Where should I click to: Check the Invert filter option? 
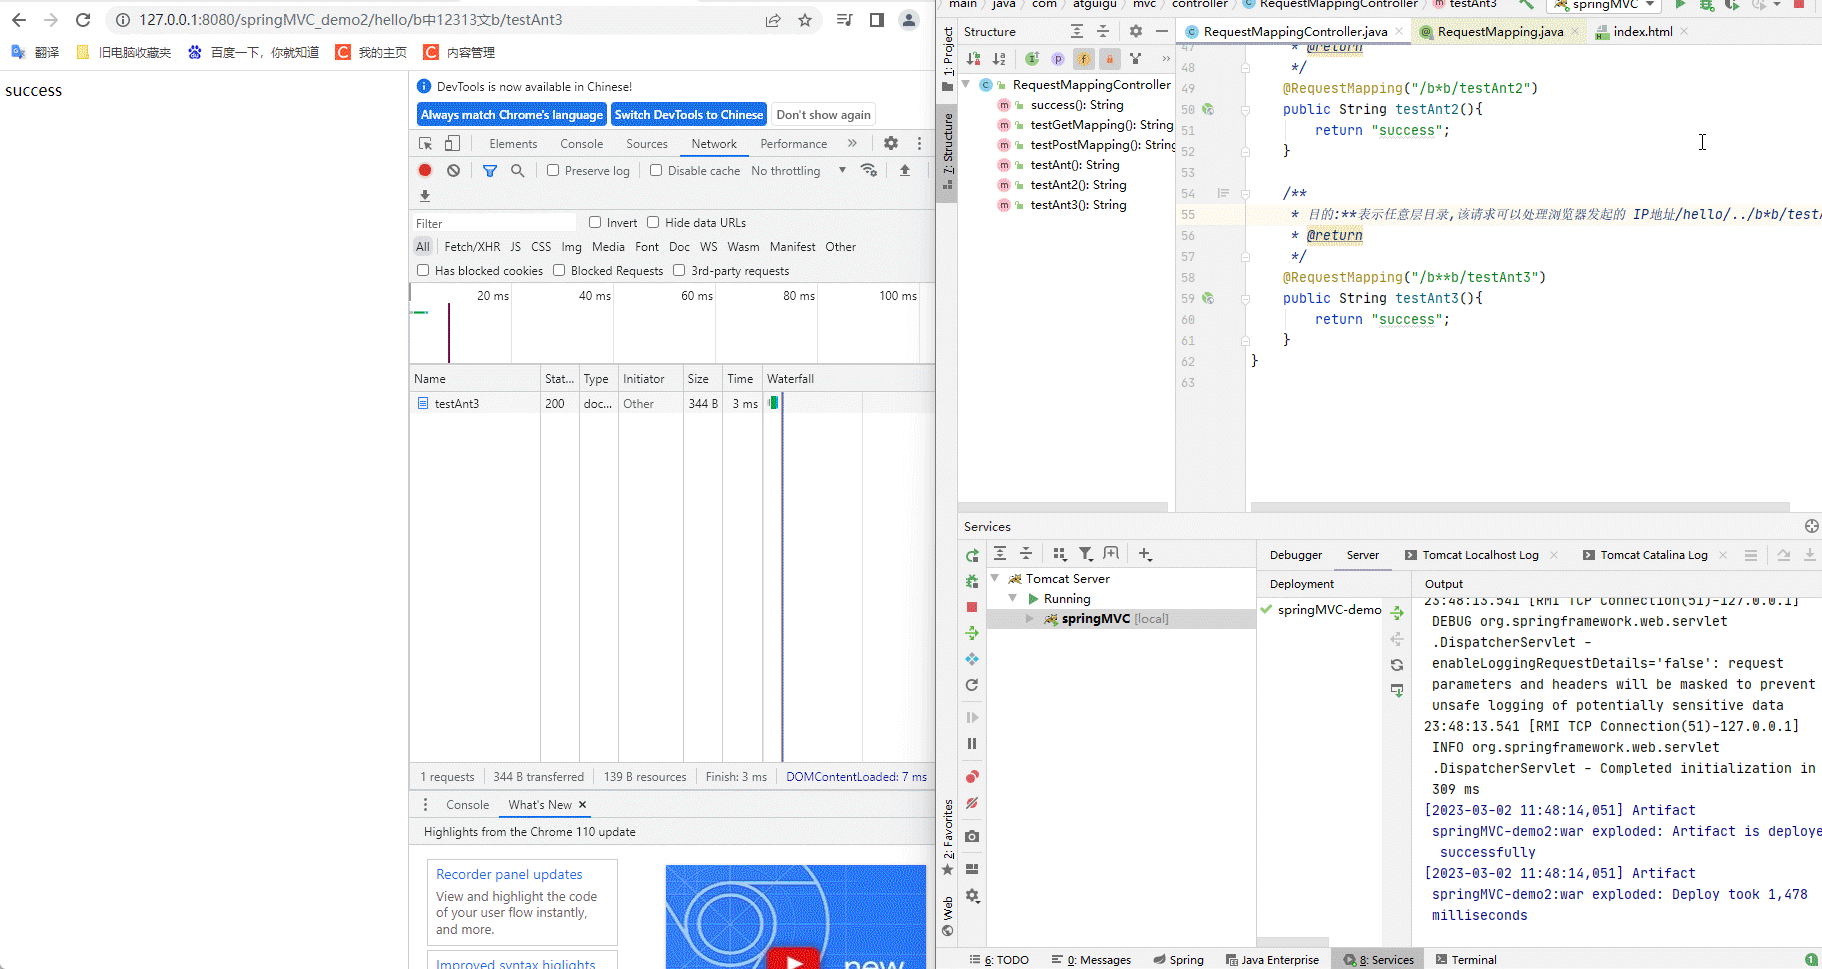(x=595, y=223)
